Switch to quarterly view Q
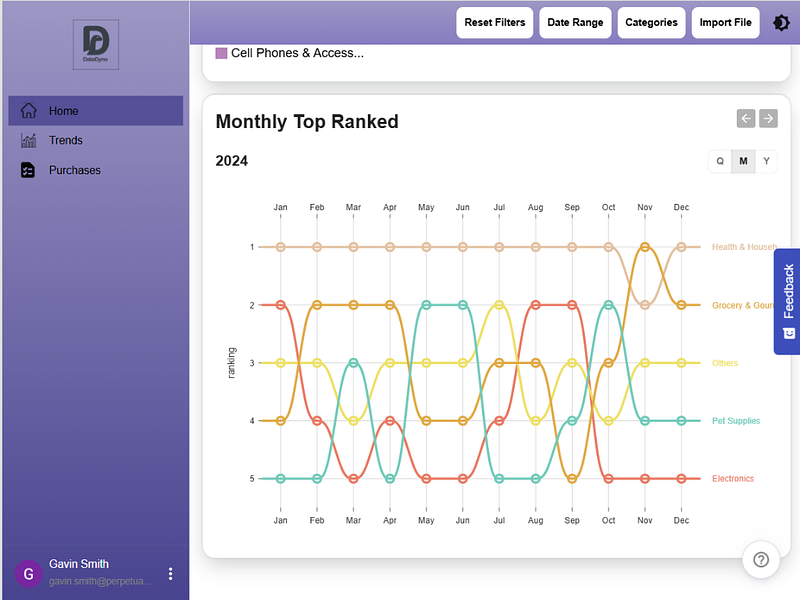 (x=720, y=161)
